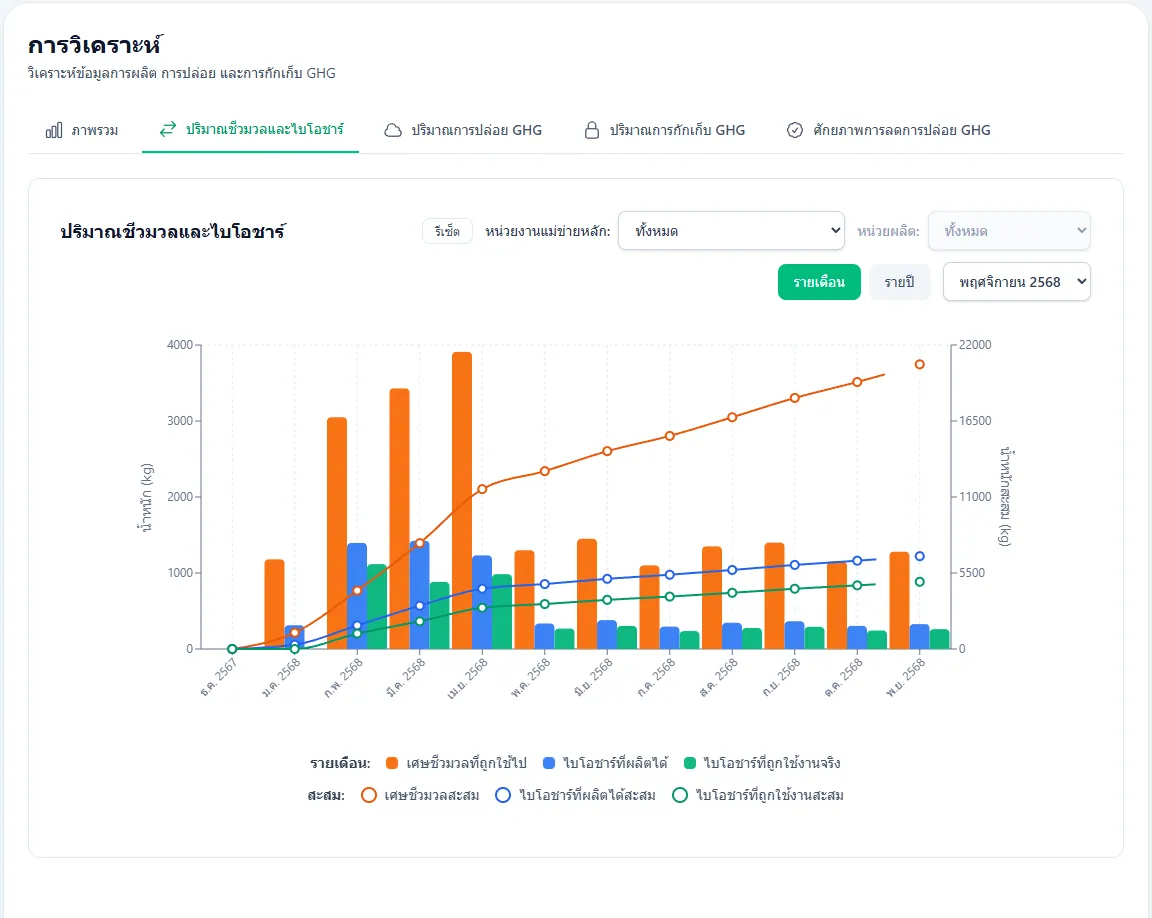The image size is (1152, 918).
Task: Click the blue bar for ก.พ. 2568
Action: (357, 596)
